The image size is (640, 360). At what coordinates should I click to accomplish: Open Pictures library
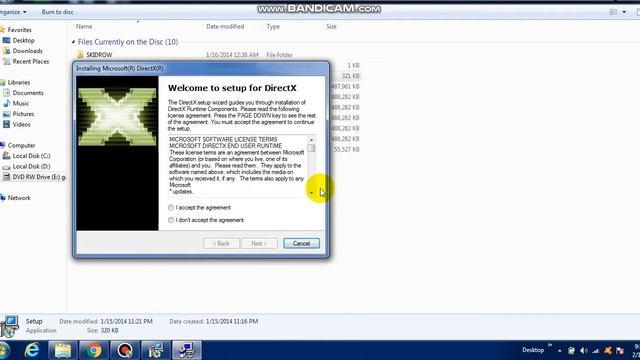click(23, 114)
